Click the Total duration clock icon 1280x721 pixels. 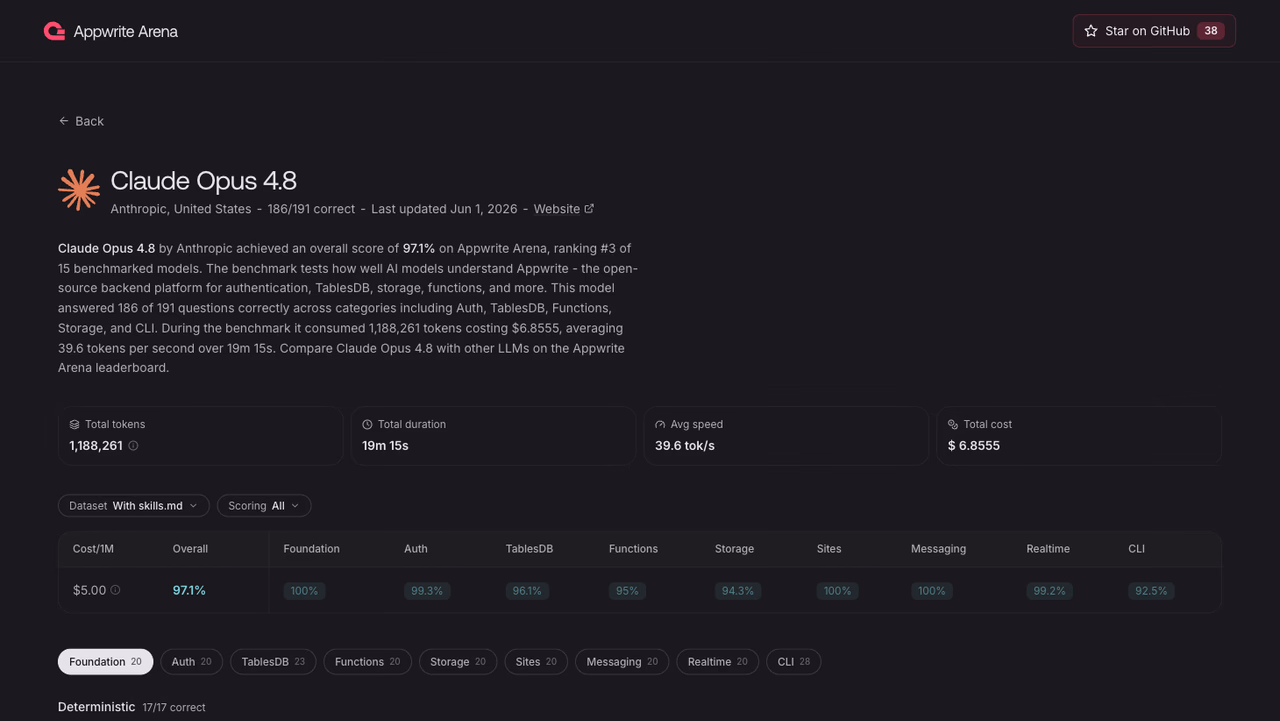tap(367, 424)
